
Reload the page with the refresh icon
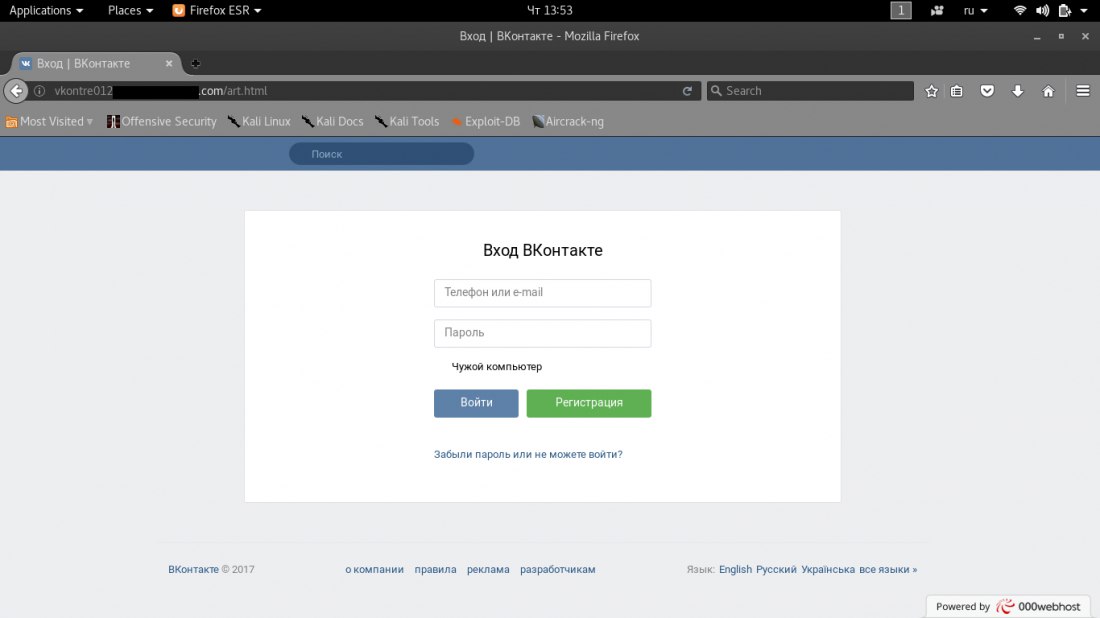tap(688, 90)
